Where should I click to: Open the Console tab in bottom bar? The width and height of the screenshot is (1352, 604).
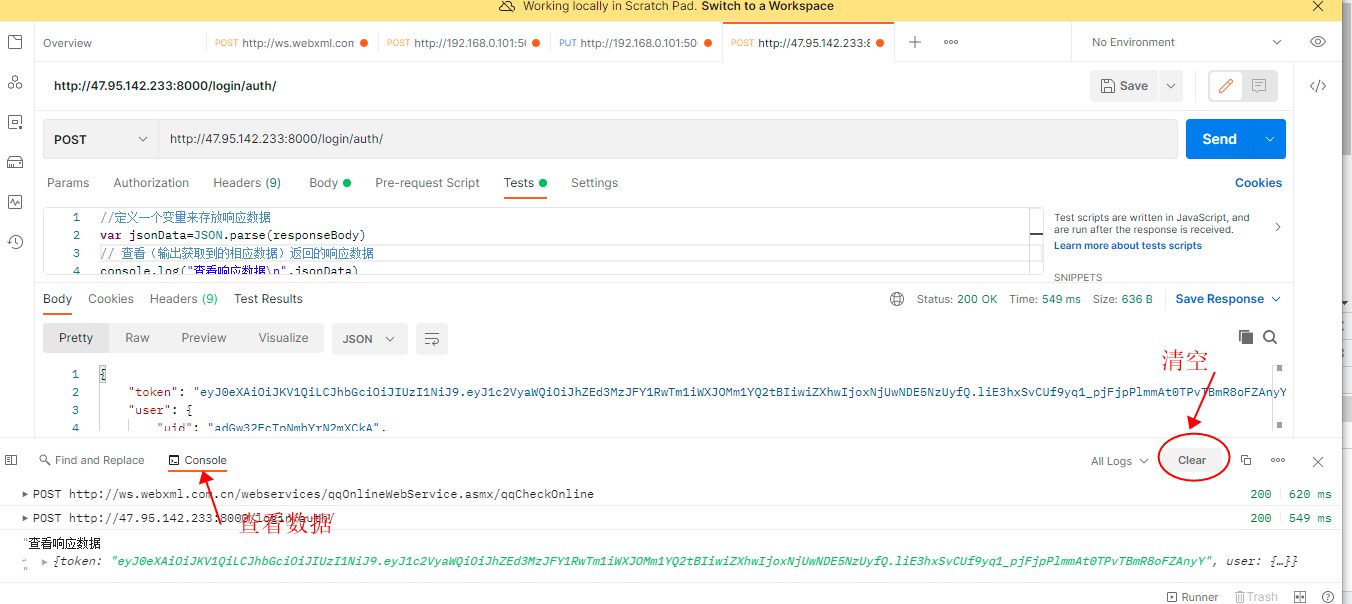click(x=198, y=460)
